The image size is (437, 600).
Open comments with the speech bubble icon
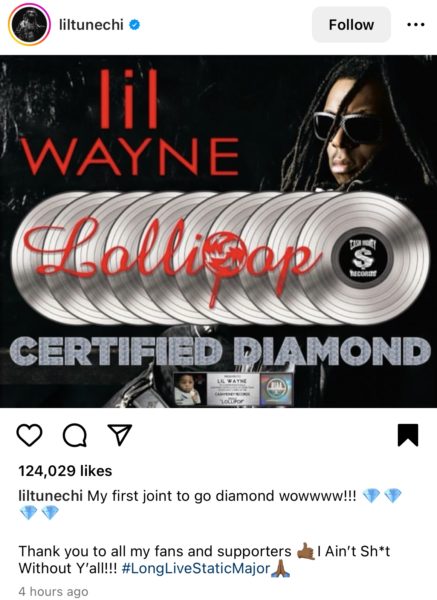(74, 435)
